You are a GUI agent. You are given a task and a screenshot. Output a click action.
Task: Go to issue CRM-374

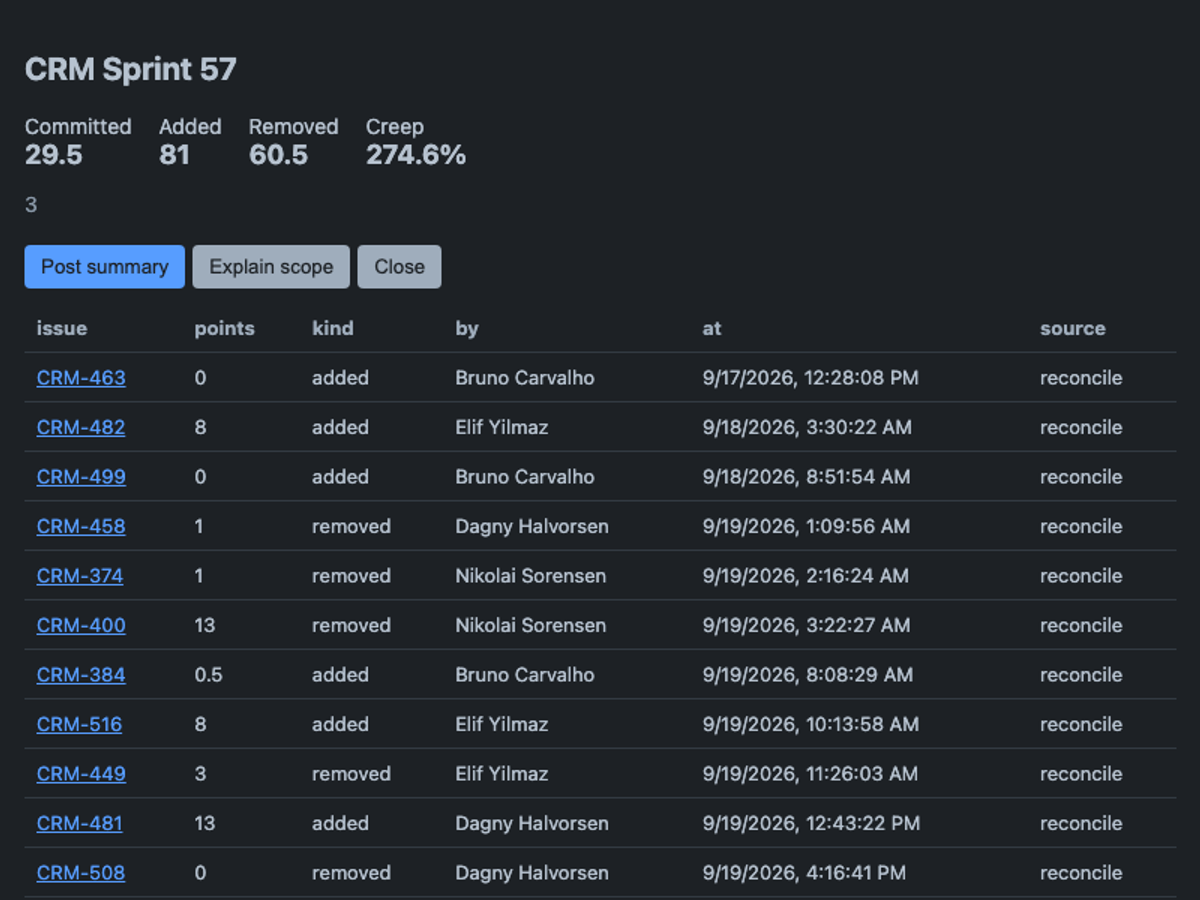pyautogui.click(x=80, y=576)
